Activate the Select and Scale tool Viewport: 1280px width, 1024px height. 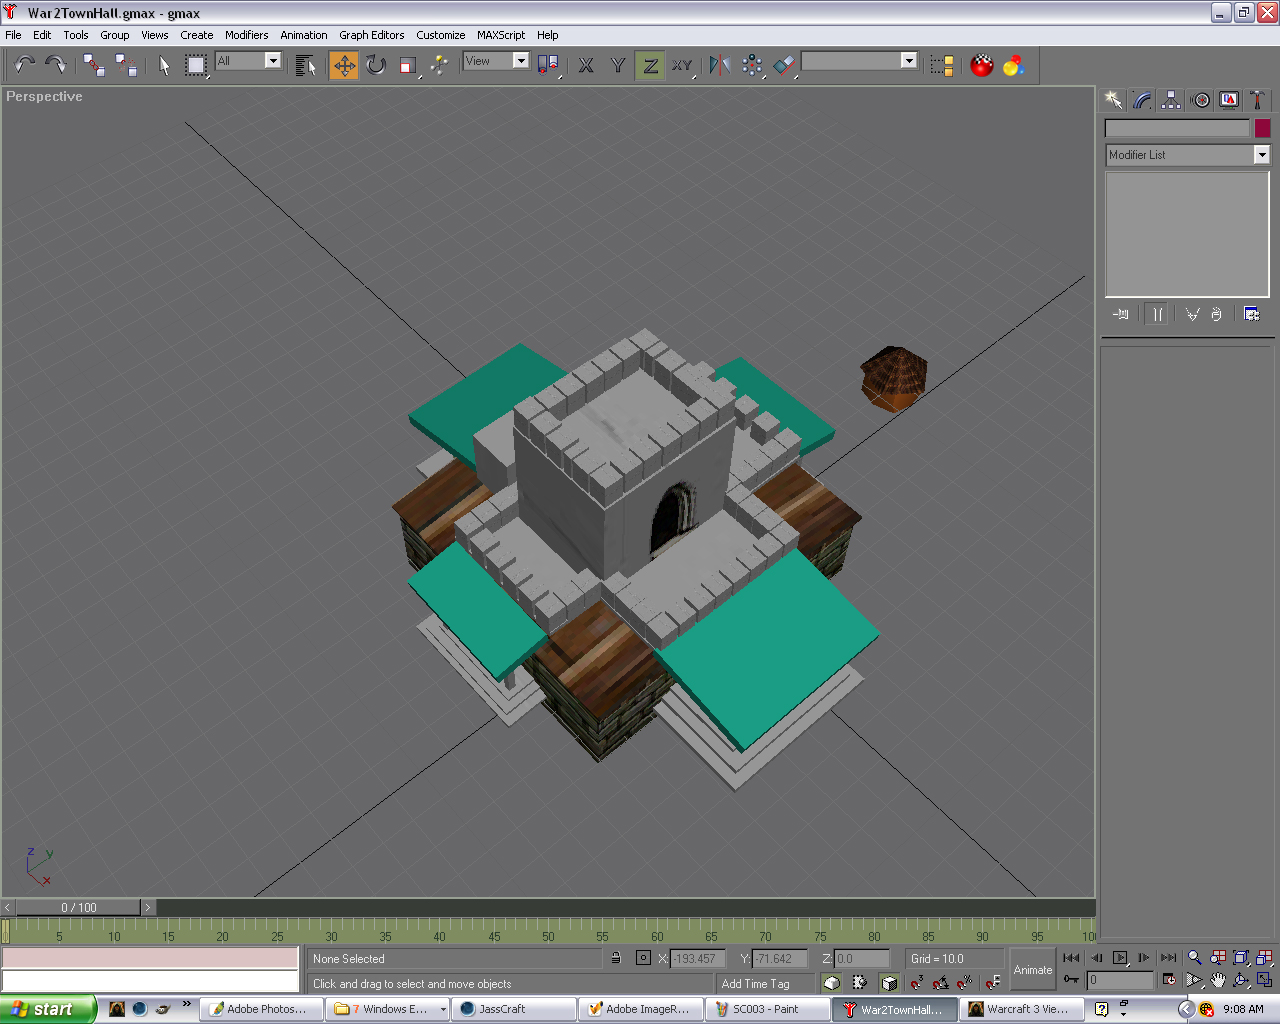pyautogui.click(x=407, y=65)
